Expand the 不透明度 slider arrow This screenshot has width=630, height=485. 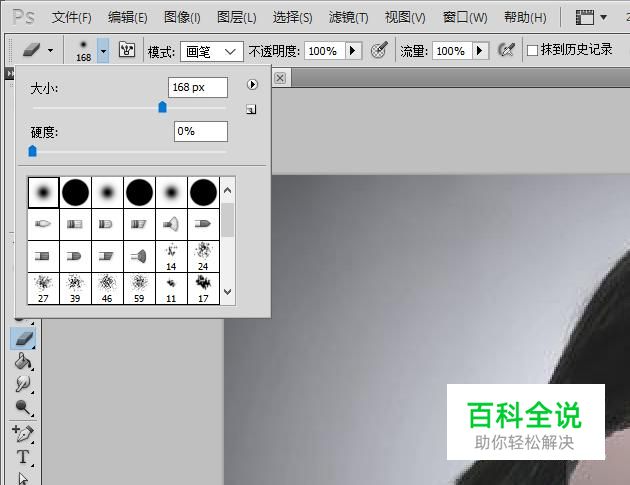(353, 50)
